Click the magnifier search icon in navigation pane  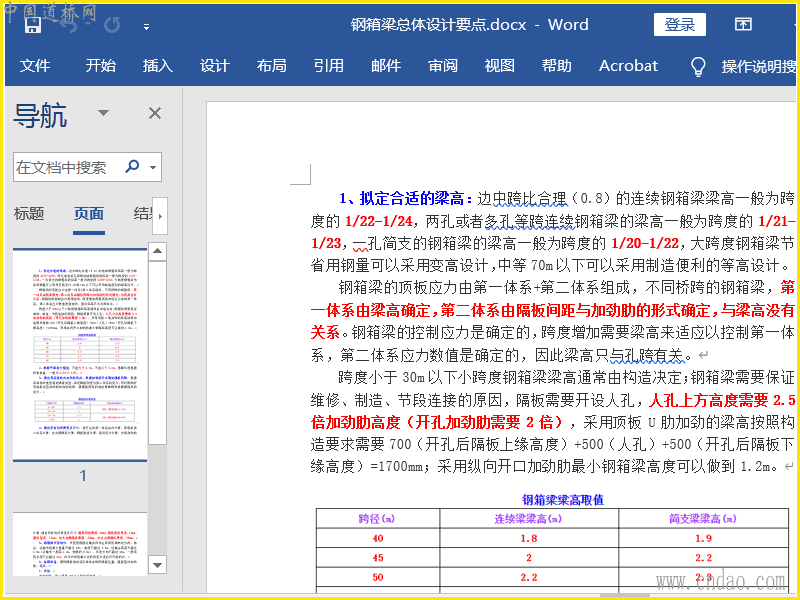[x=133, y=167]
